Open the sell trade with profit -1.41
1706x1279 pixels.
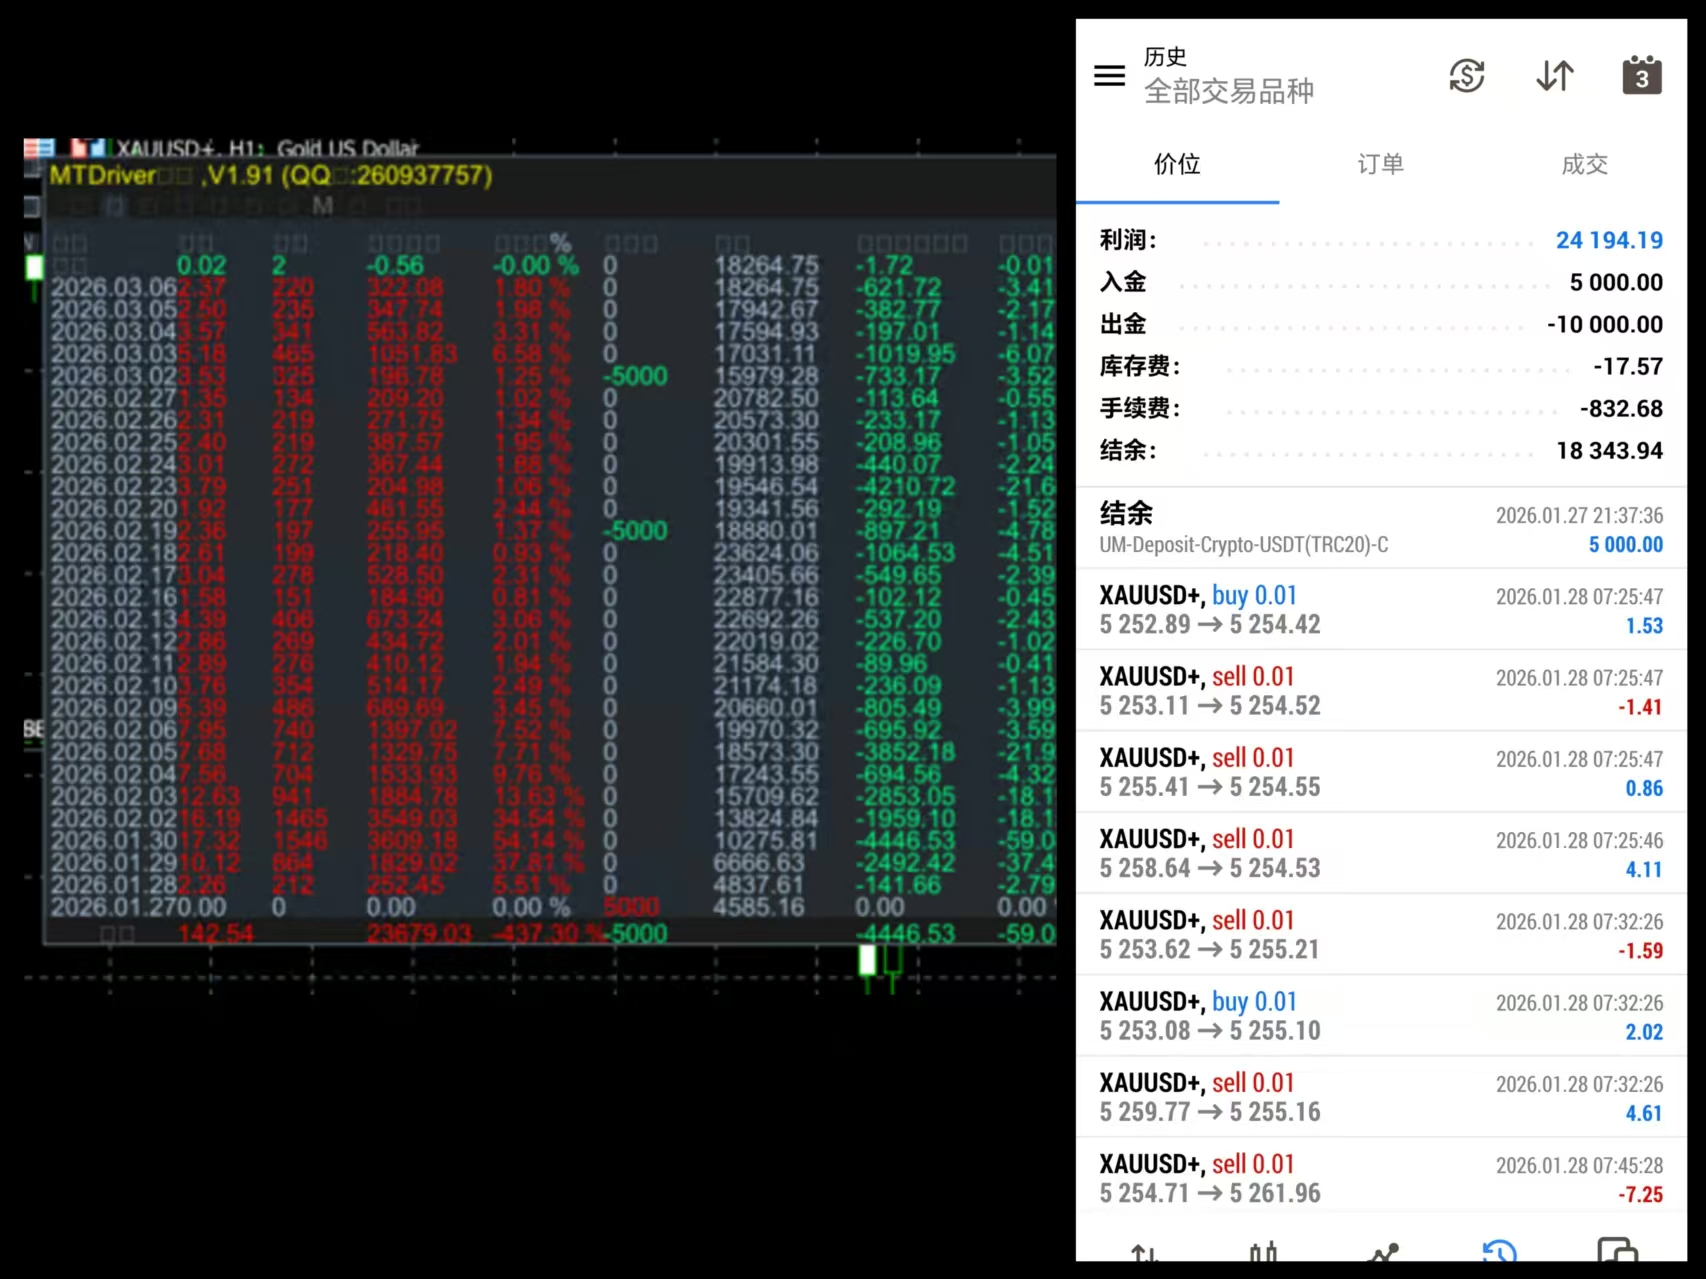(1381, 690)
